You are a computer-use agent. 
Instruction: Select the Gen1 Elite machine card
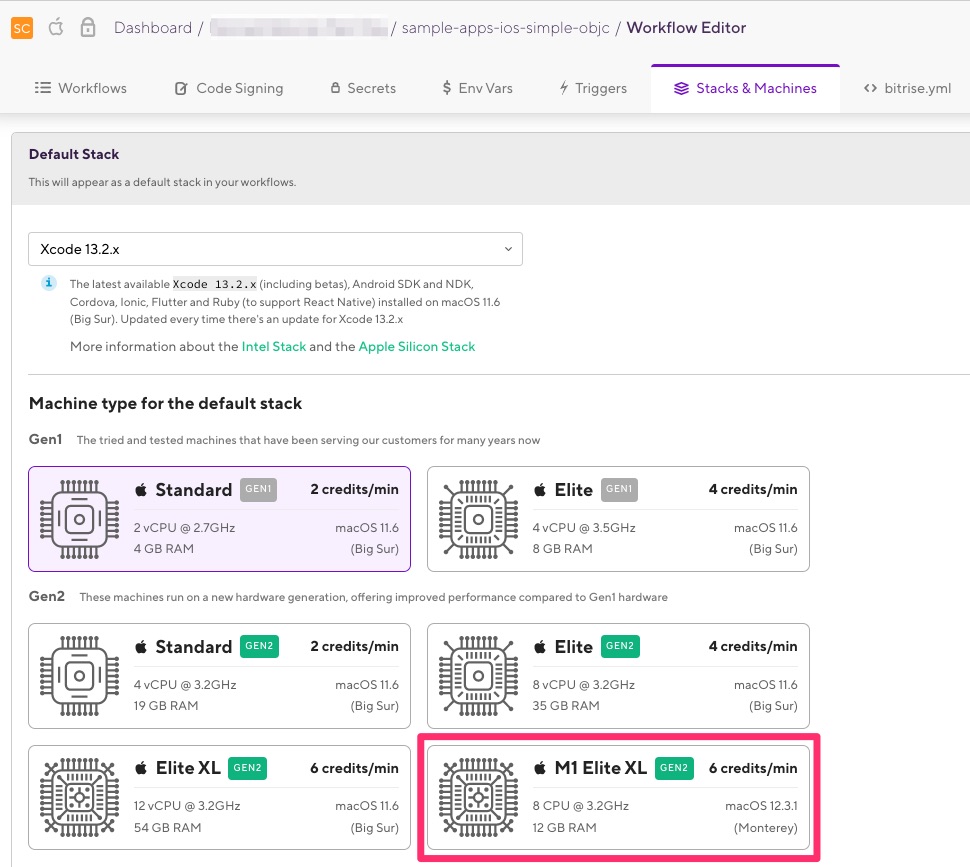pyautogui.click(x=618, y=519)
